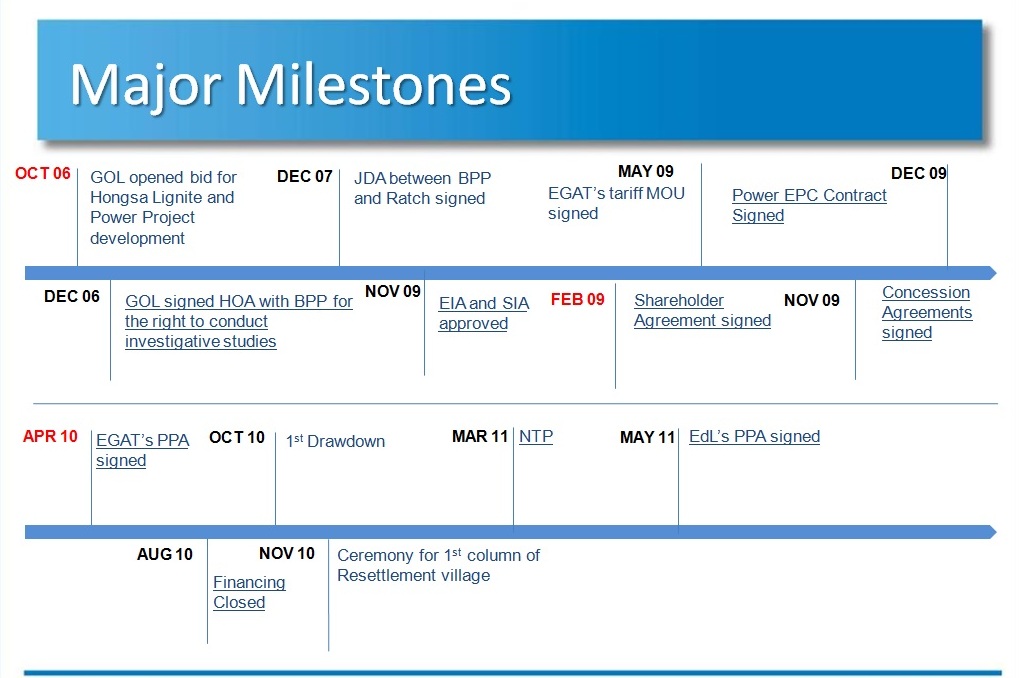This screenshot has height=678, width=1021.
Task: Click the MAY 09 milestone date
Action: (x=645, y=171)
